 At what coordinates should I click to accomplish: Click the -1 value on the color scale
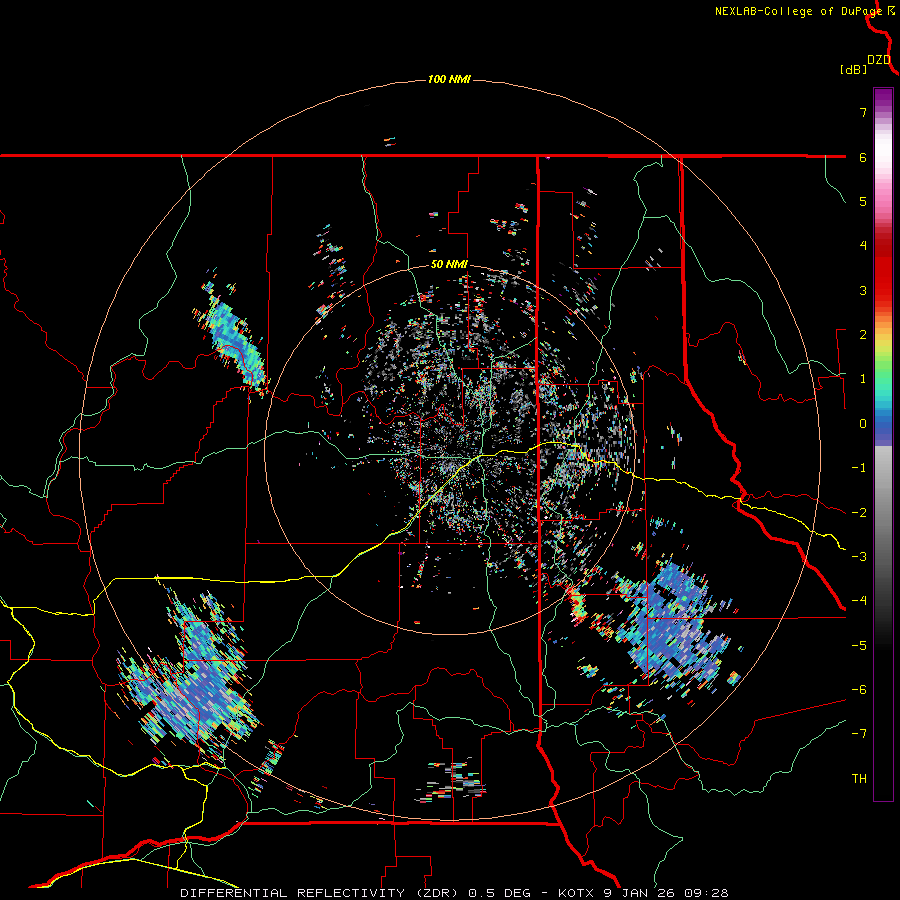point(859,468)
